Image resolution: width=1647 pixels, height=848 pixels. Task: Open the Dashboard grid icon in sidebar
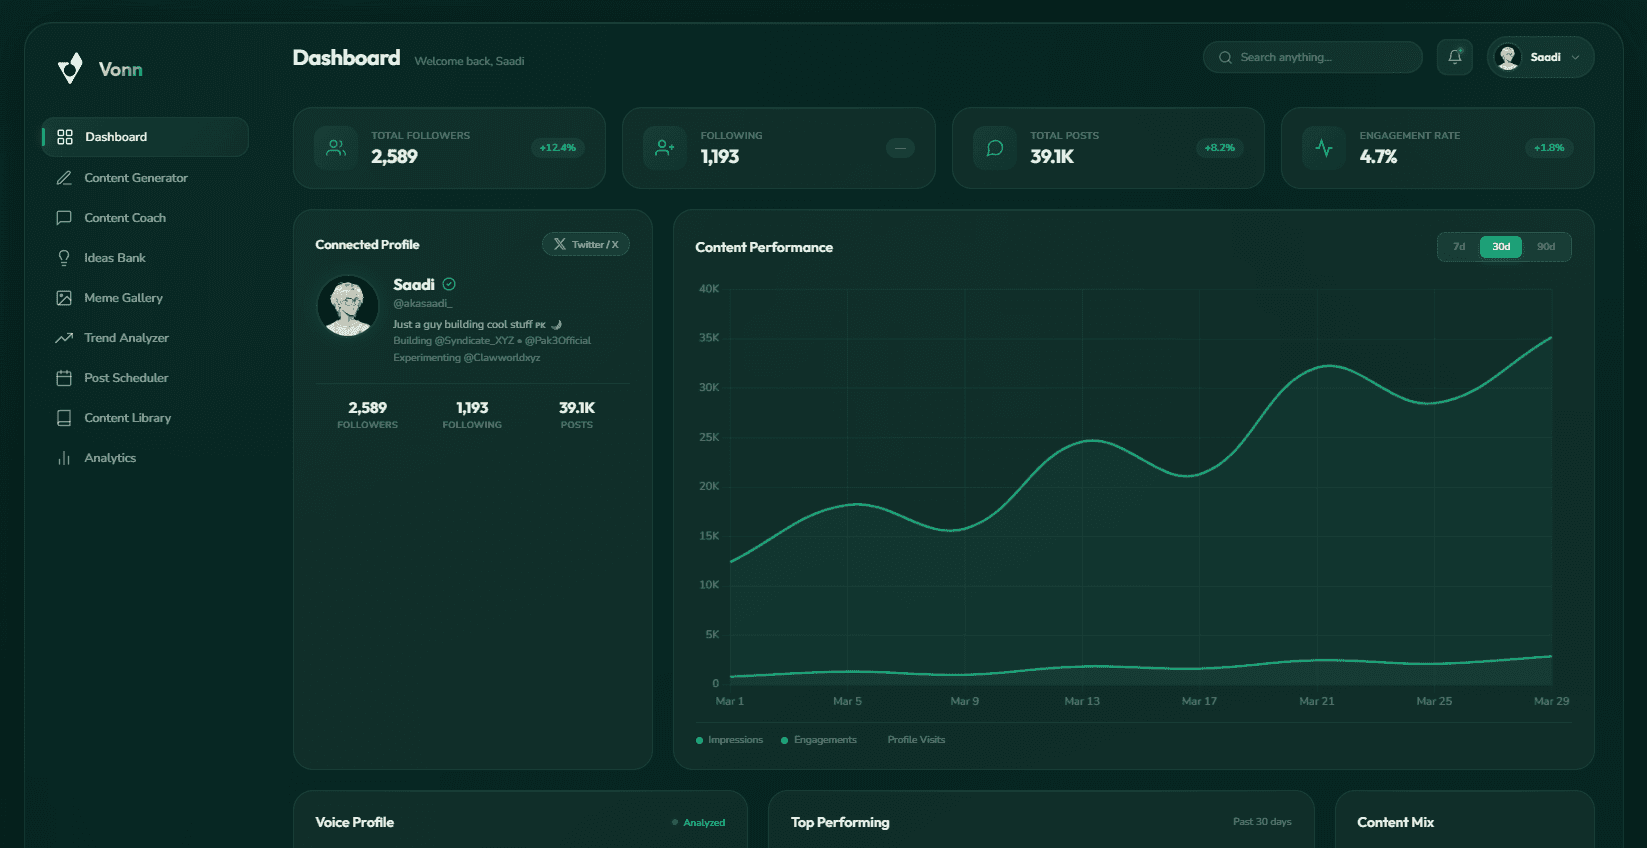tap(65, 137)
